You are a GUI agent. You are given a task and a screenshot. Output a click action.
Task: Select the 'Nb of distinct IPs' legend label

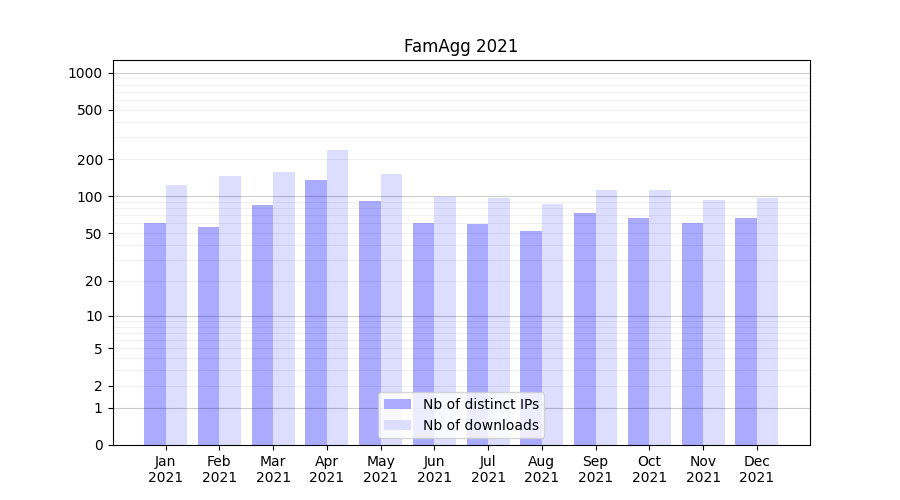(x=480, y=404)
